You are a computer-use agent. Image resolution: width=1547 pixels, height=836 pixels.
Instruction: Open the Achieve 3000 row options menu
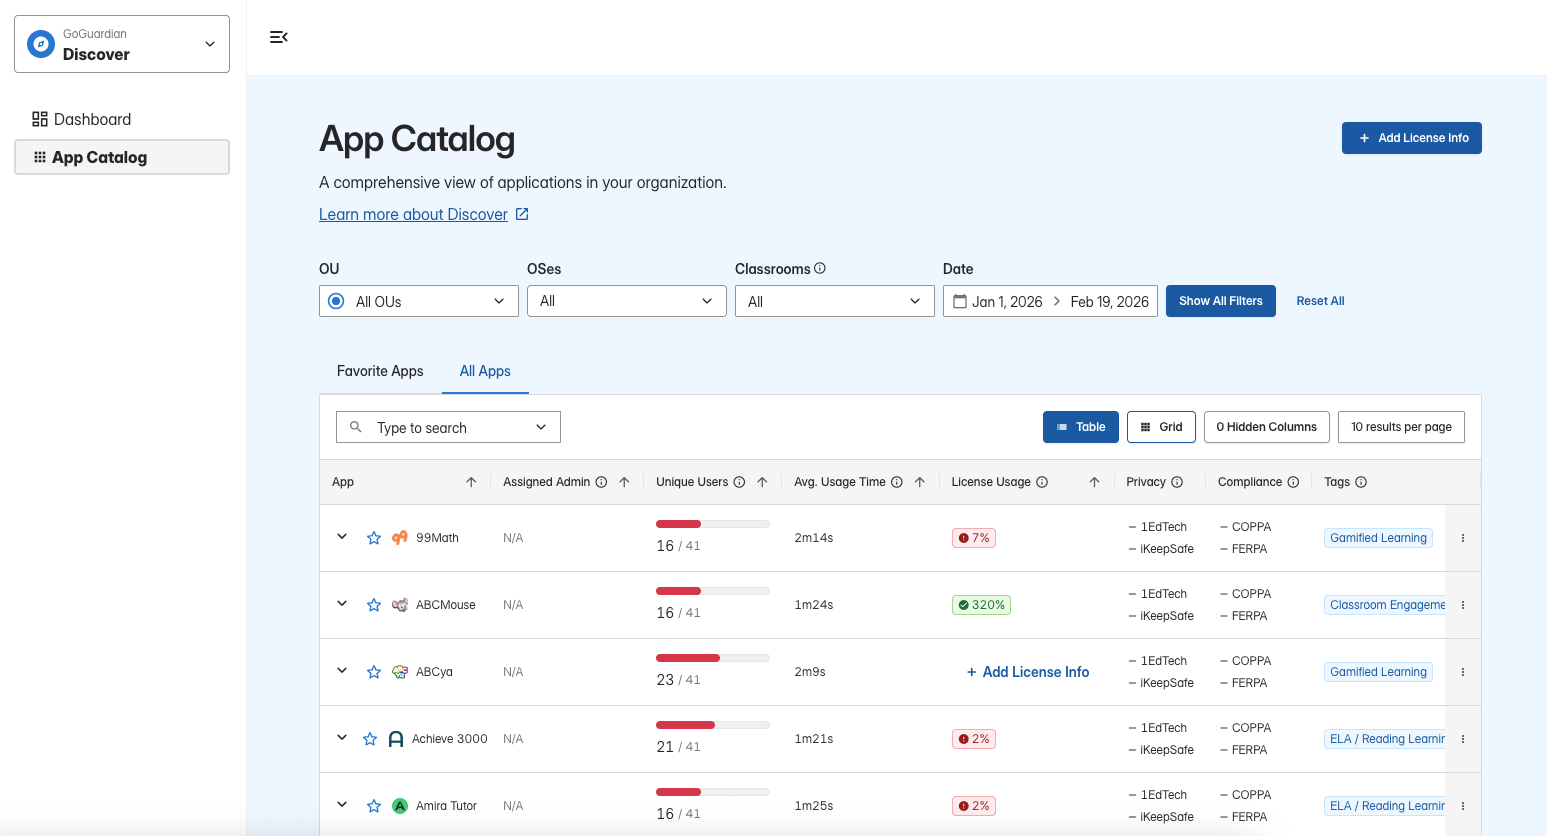(1463, 739)
